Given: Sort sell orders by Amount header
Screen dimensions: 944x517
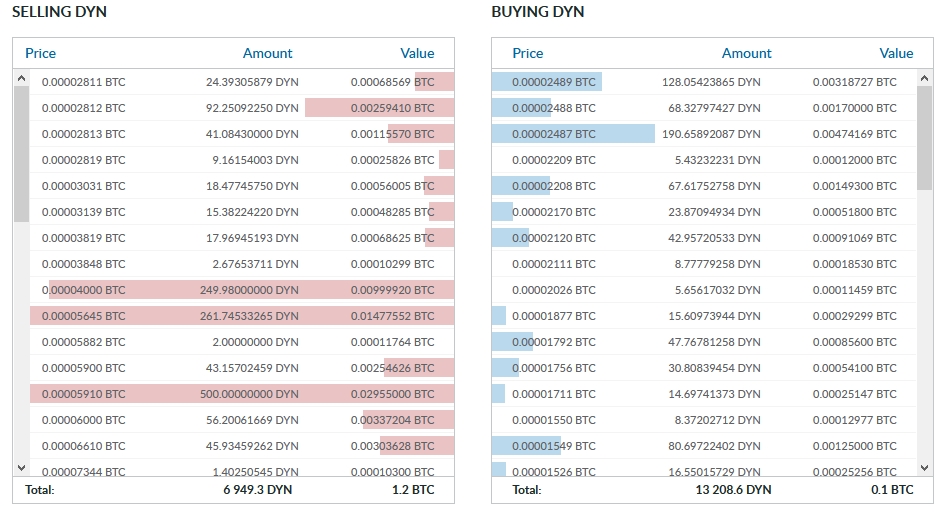Looking at the screenshot, I should [267, 53].
